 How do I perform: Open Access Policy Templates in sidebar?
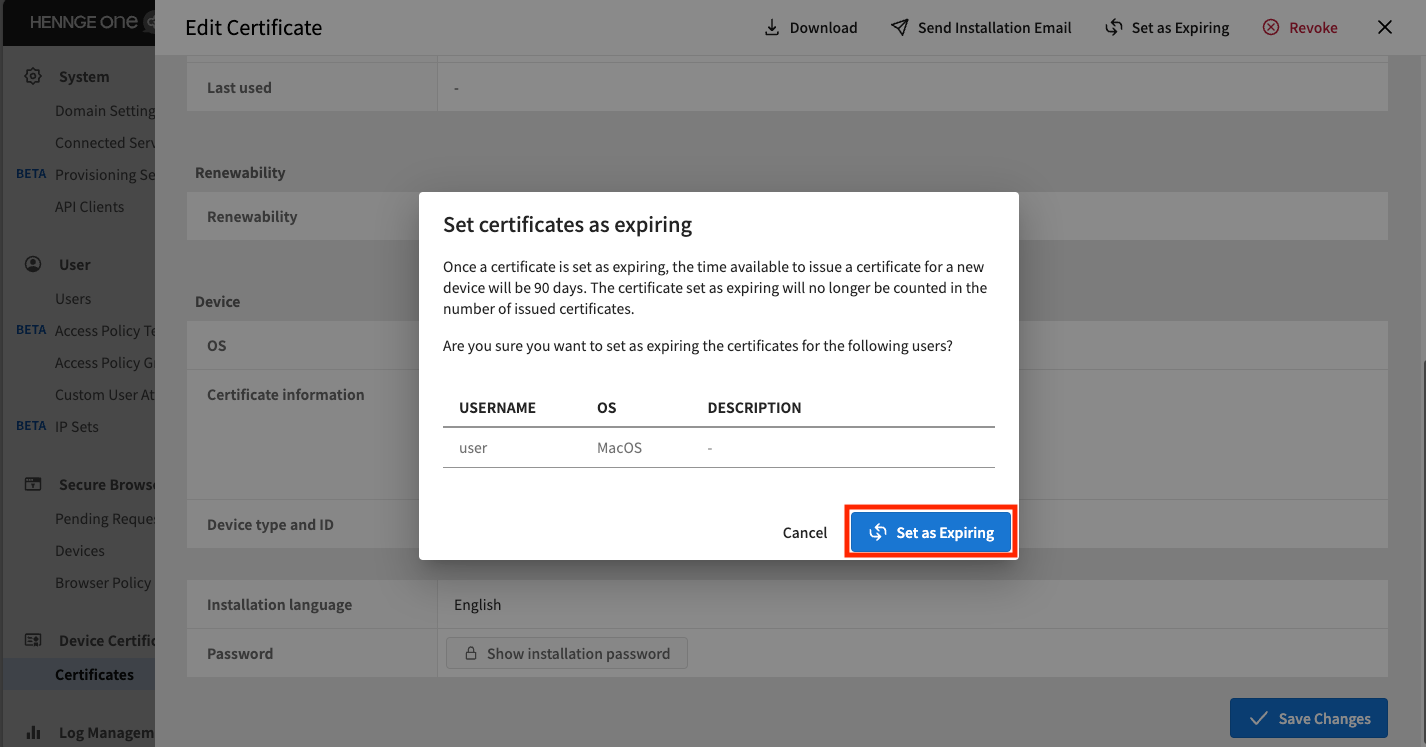click(105, 331)
